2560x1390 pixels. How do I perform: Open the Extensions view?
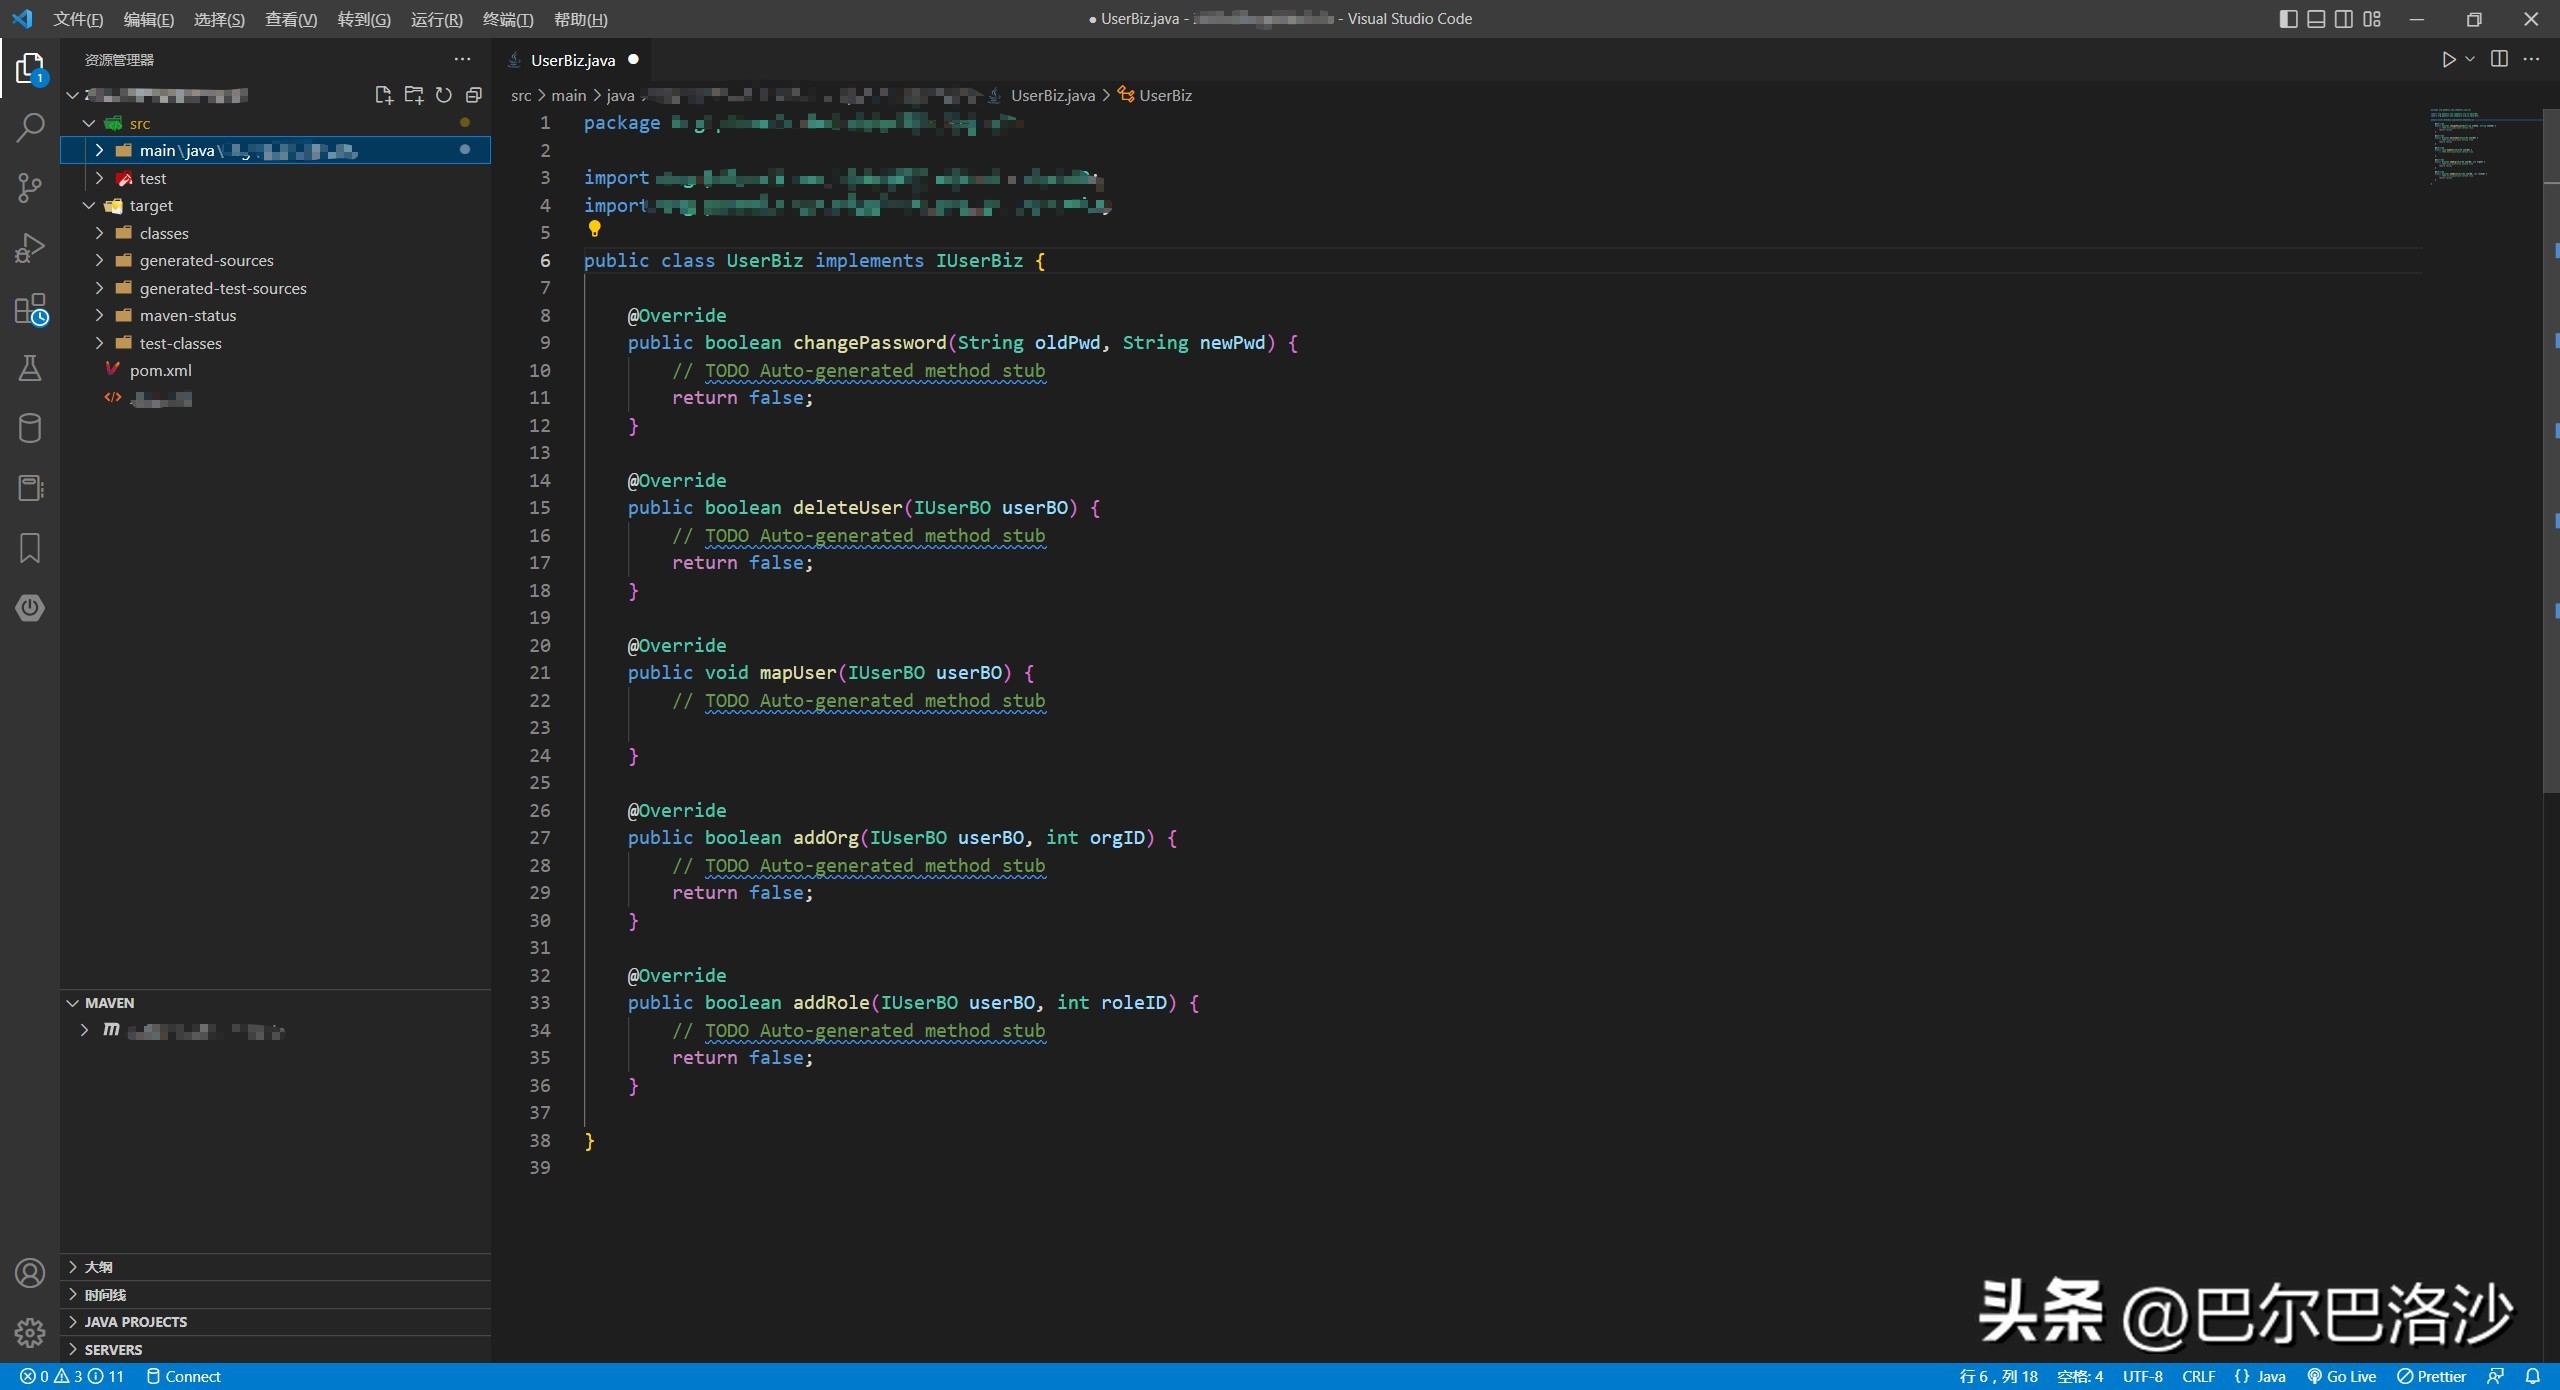point(30,309)
